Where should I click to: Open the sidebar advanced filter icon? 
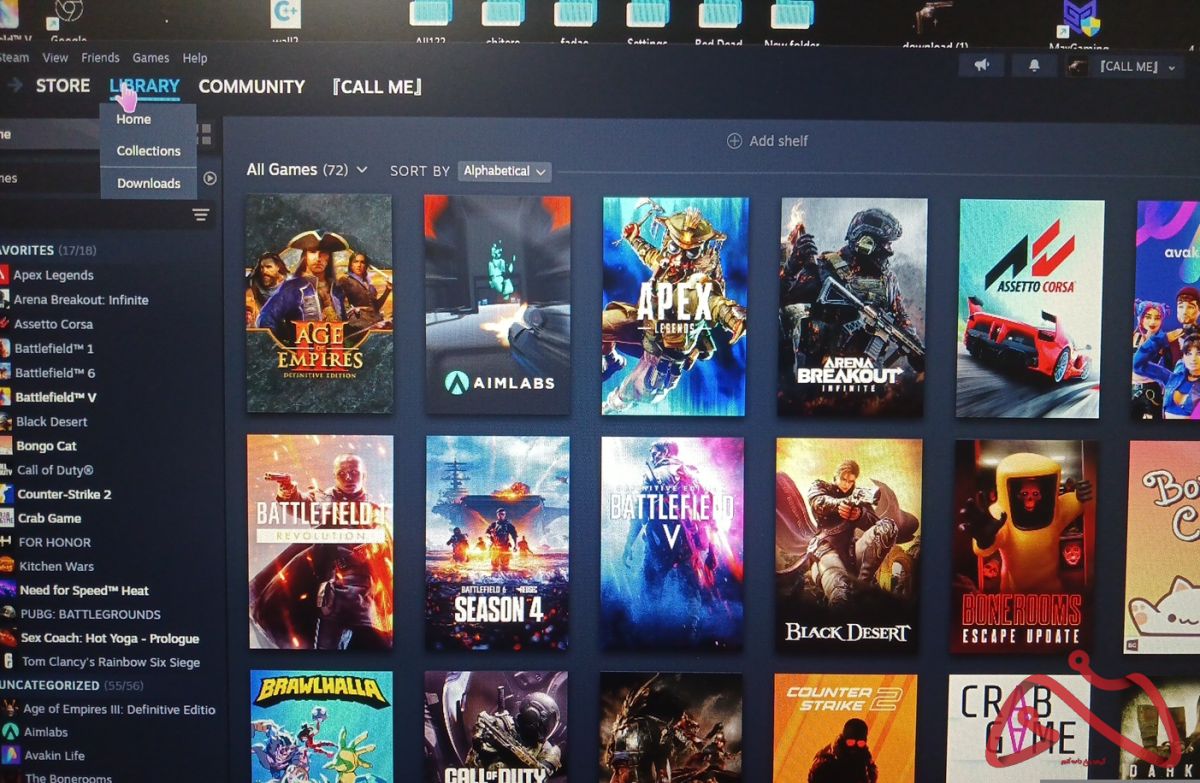[201, 215]
